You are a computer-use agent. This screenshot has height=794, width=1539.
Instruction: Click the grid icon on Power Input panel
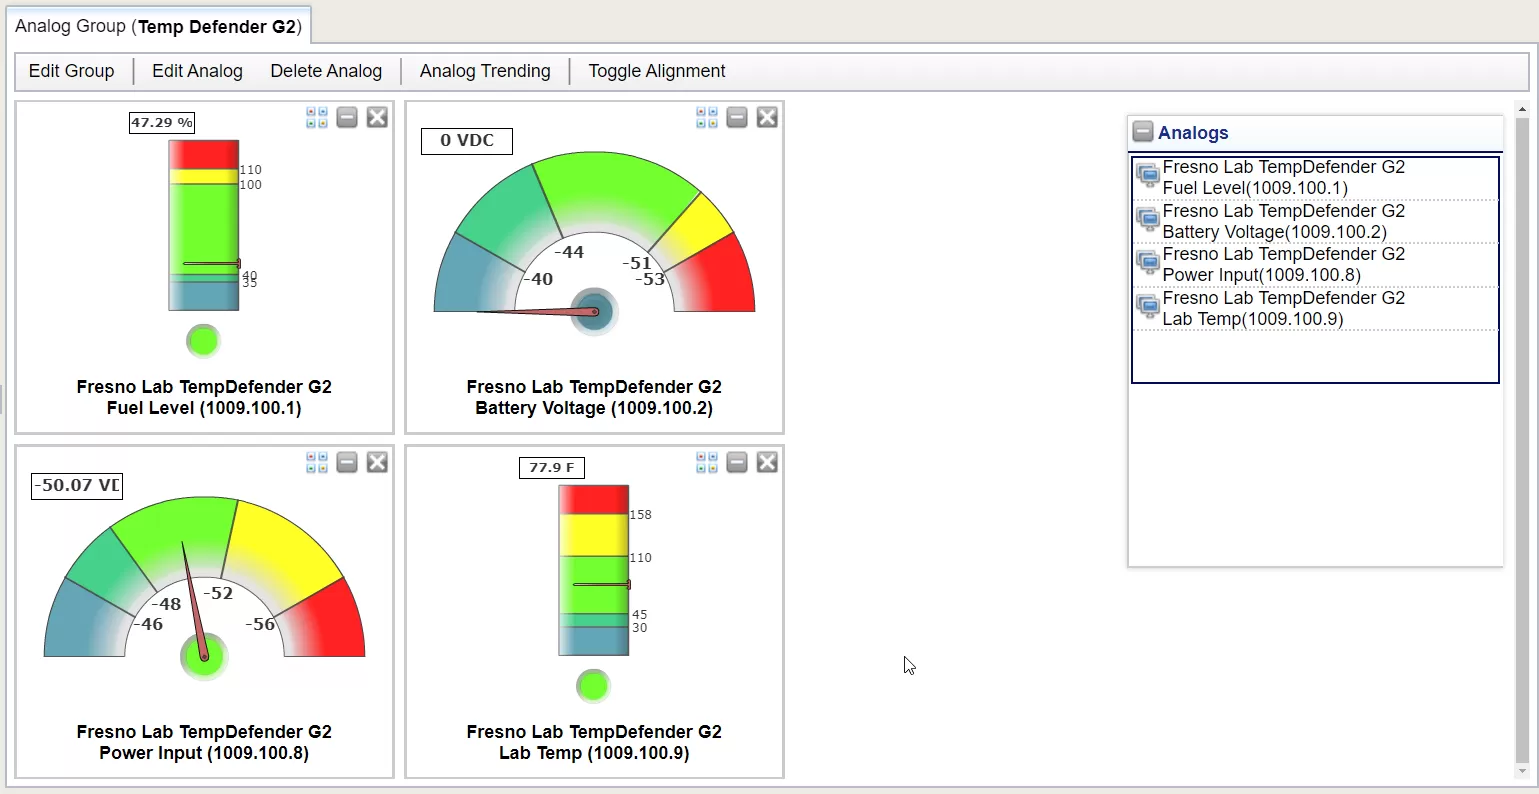pos(317,463)
